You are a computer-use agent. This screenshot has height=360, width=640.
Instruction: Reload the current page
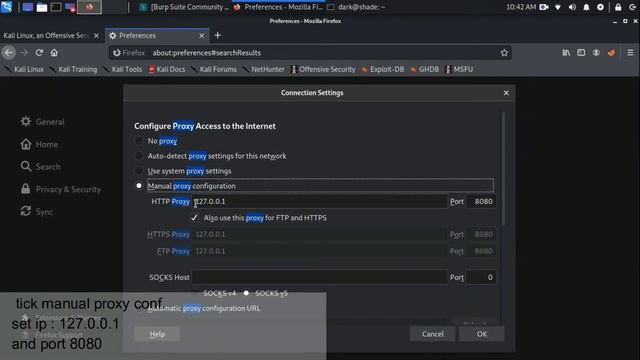point(39,53)
